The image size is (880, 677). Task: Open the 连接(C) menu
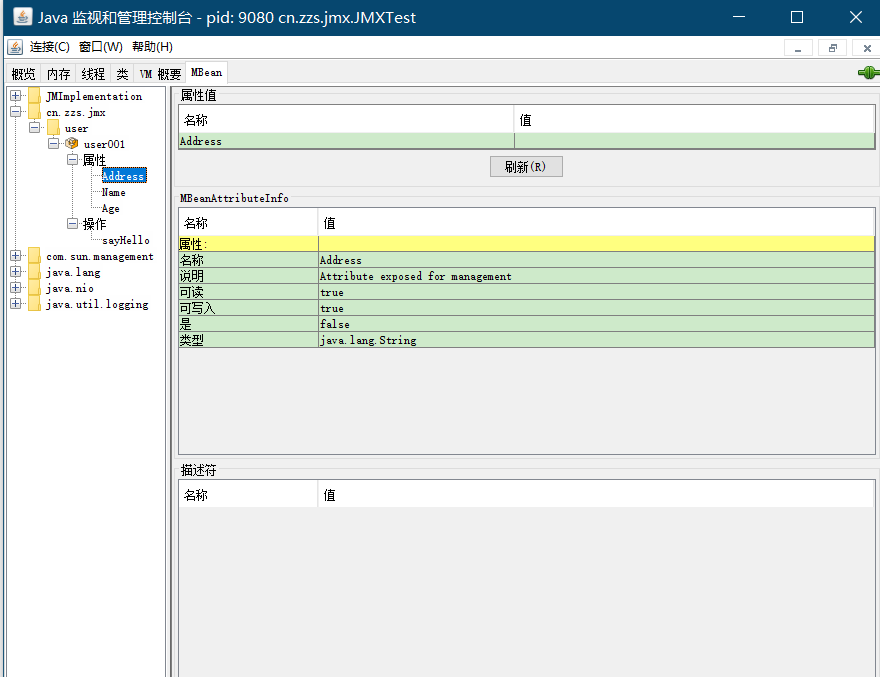click(x=50, y=47)
